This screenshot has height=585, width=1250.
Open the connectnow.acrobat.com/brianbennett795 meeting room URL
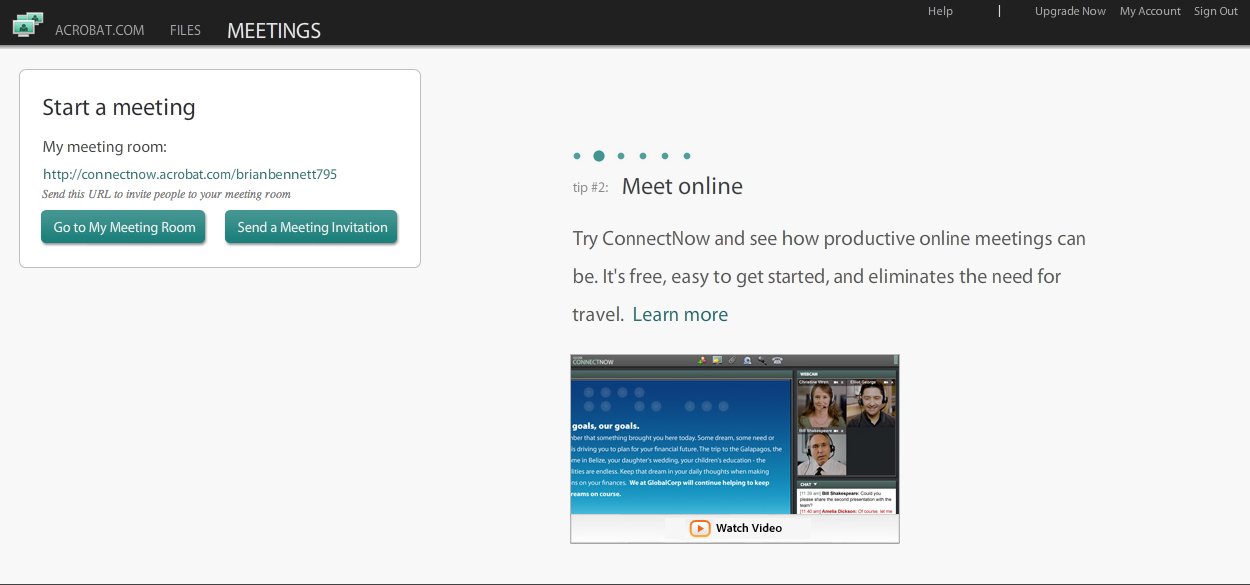point(190,174)
